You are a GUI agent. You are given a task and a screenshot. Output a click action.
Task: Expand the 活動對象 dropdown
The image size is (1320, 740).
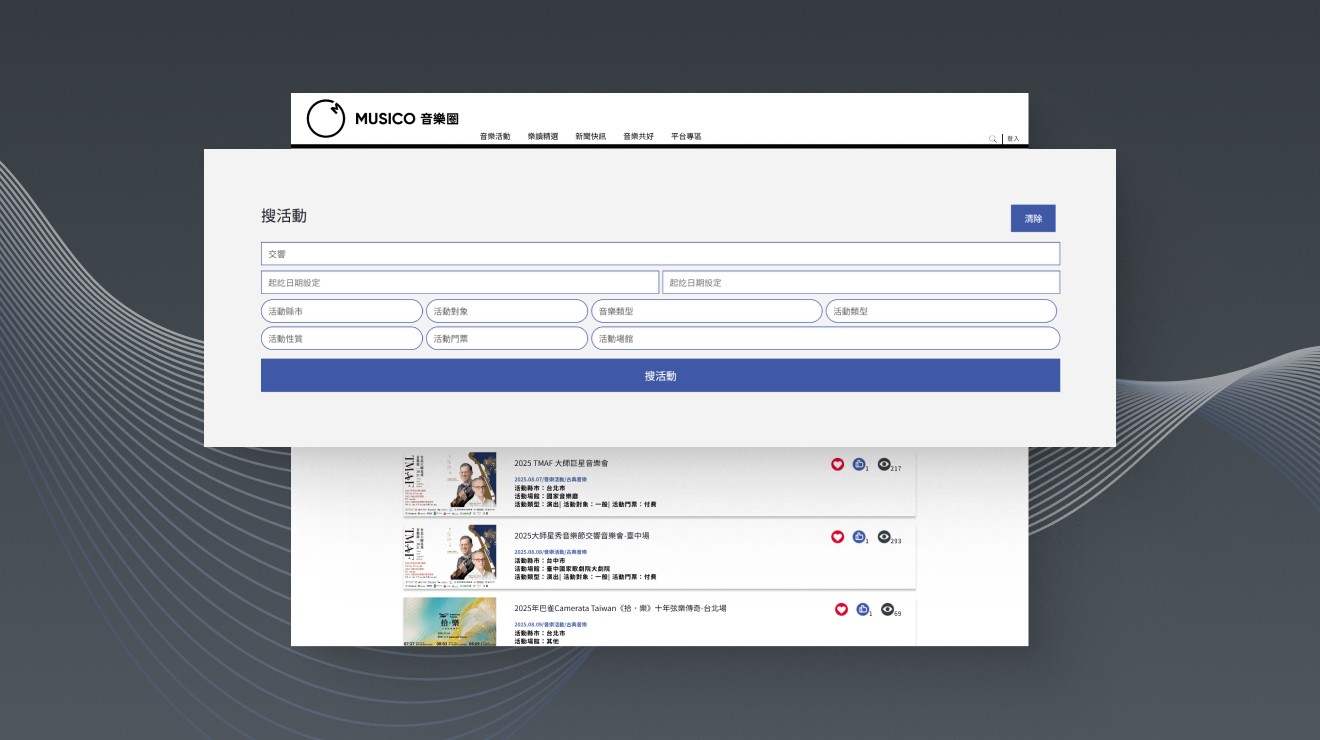click(507, 311)
